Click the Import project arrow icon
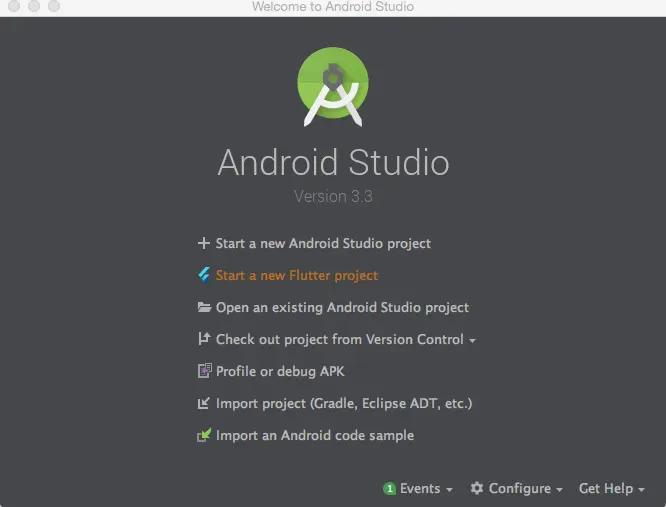 (x=203, y=403)
